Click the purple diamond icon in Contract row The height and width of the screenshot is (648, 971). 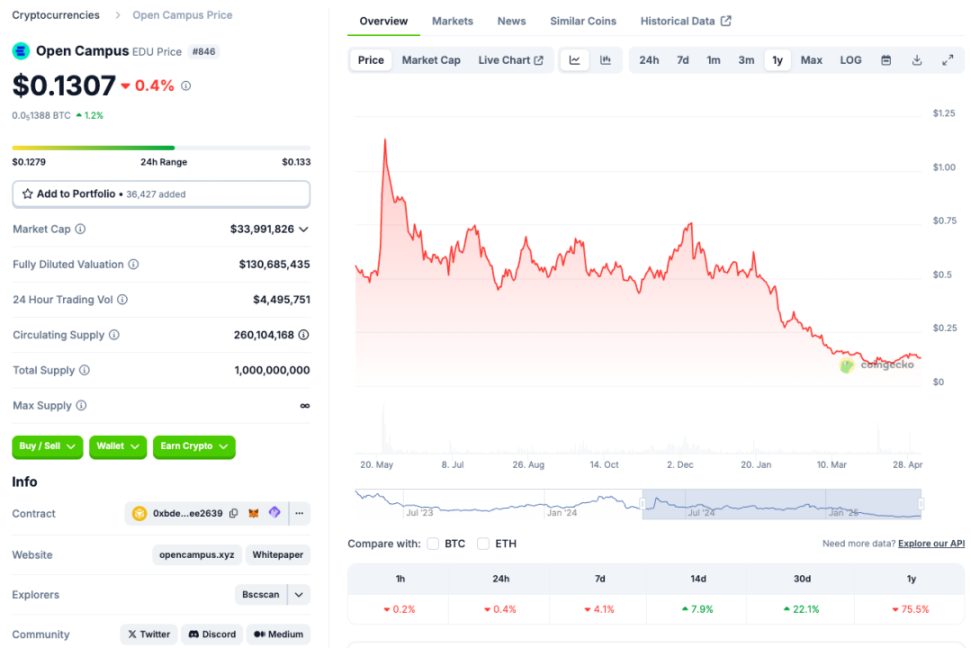(274, 512)
